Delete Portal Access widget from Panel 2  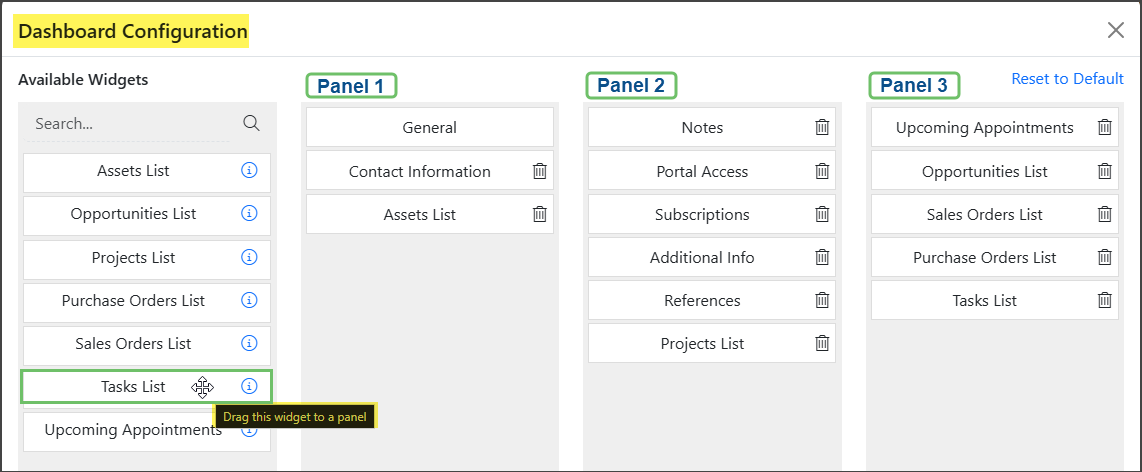(x=822, y=171)
